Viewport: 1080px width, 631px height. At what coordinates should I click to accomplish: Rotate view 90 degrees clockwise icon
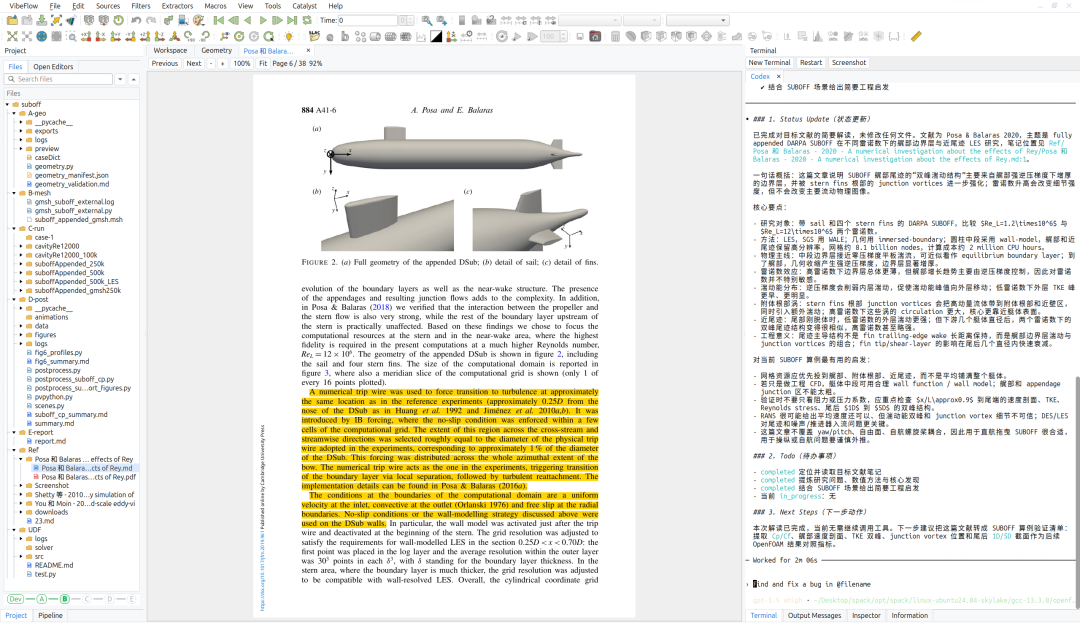pyautogui.click(x=189, y=37)
